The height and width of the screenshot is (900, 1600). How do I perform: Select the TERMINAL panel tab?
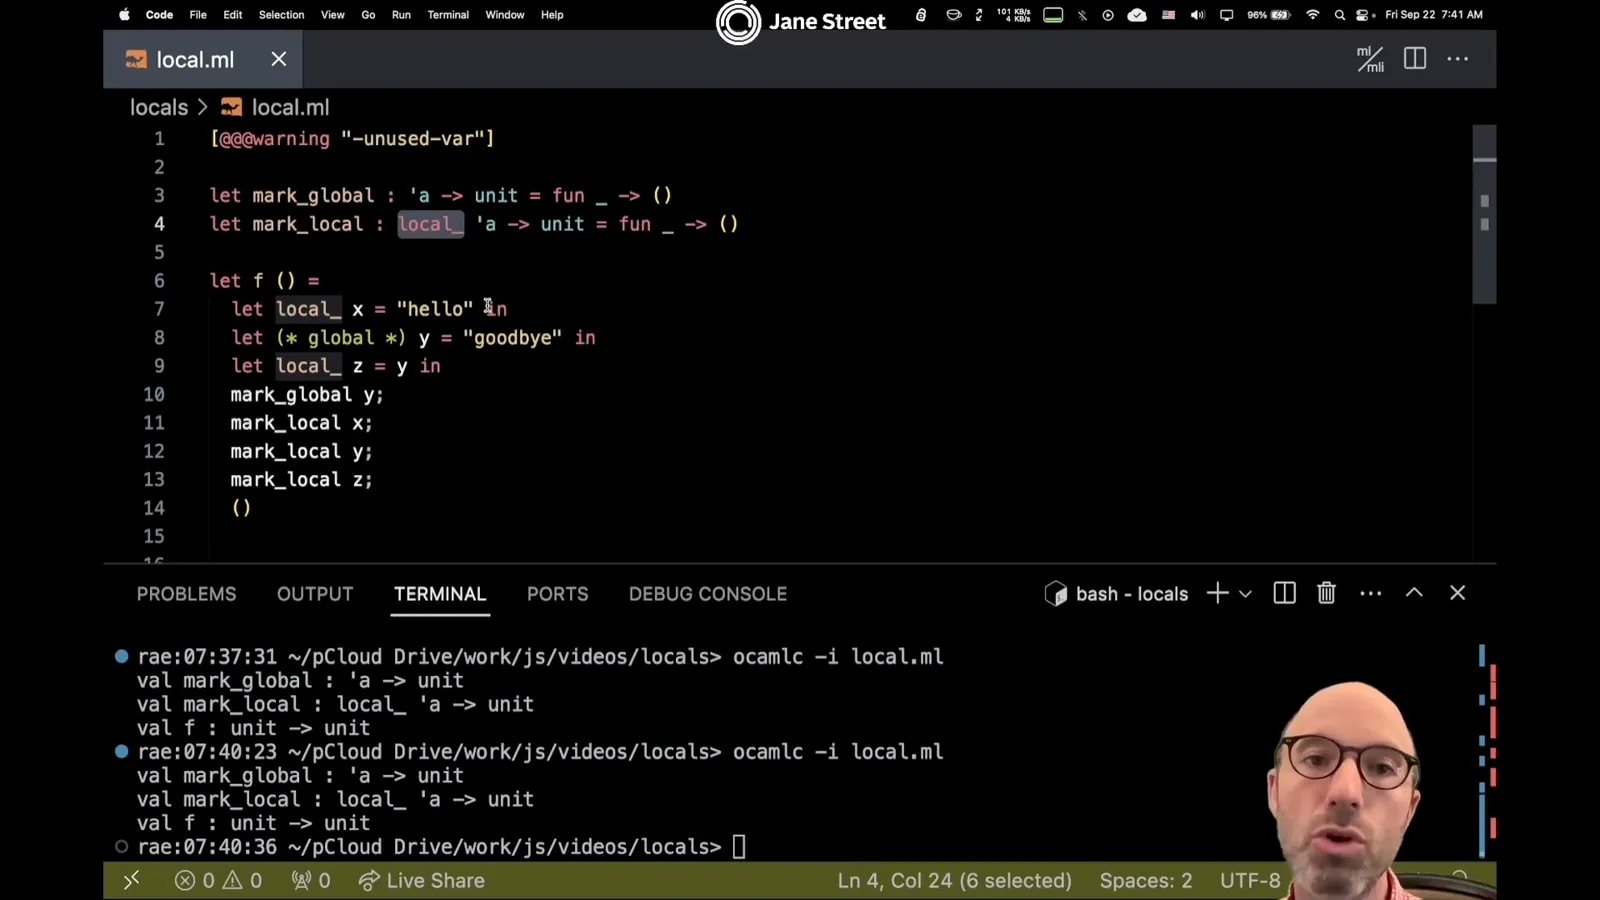[440, 594]
